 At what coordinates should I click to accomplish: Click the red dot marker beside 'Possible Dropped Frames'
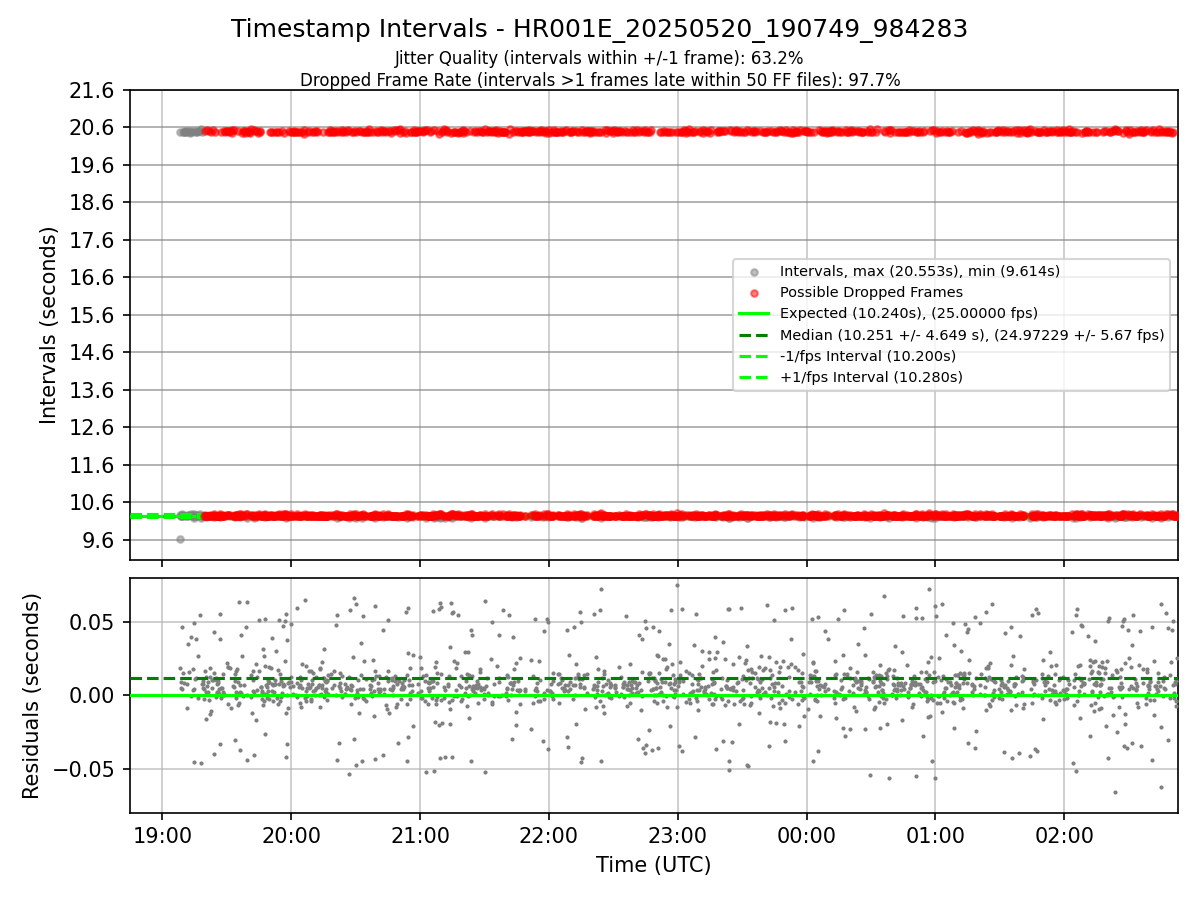click(754, 293)
